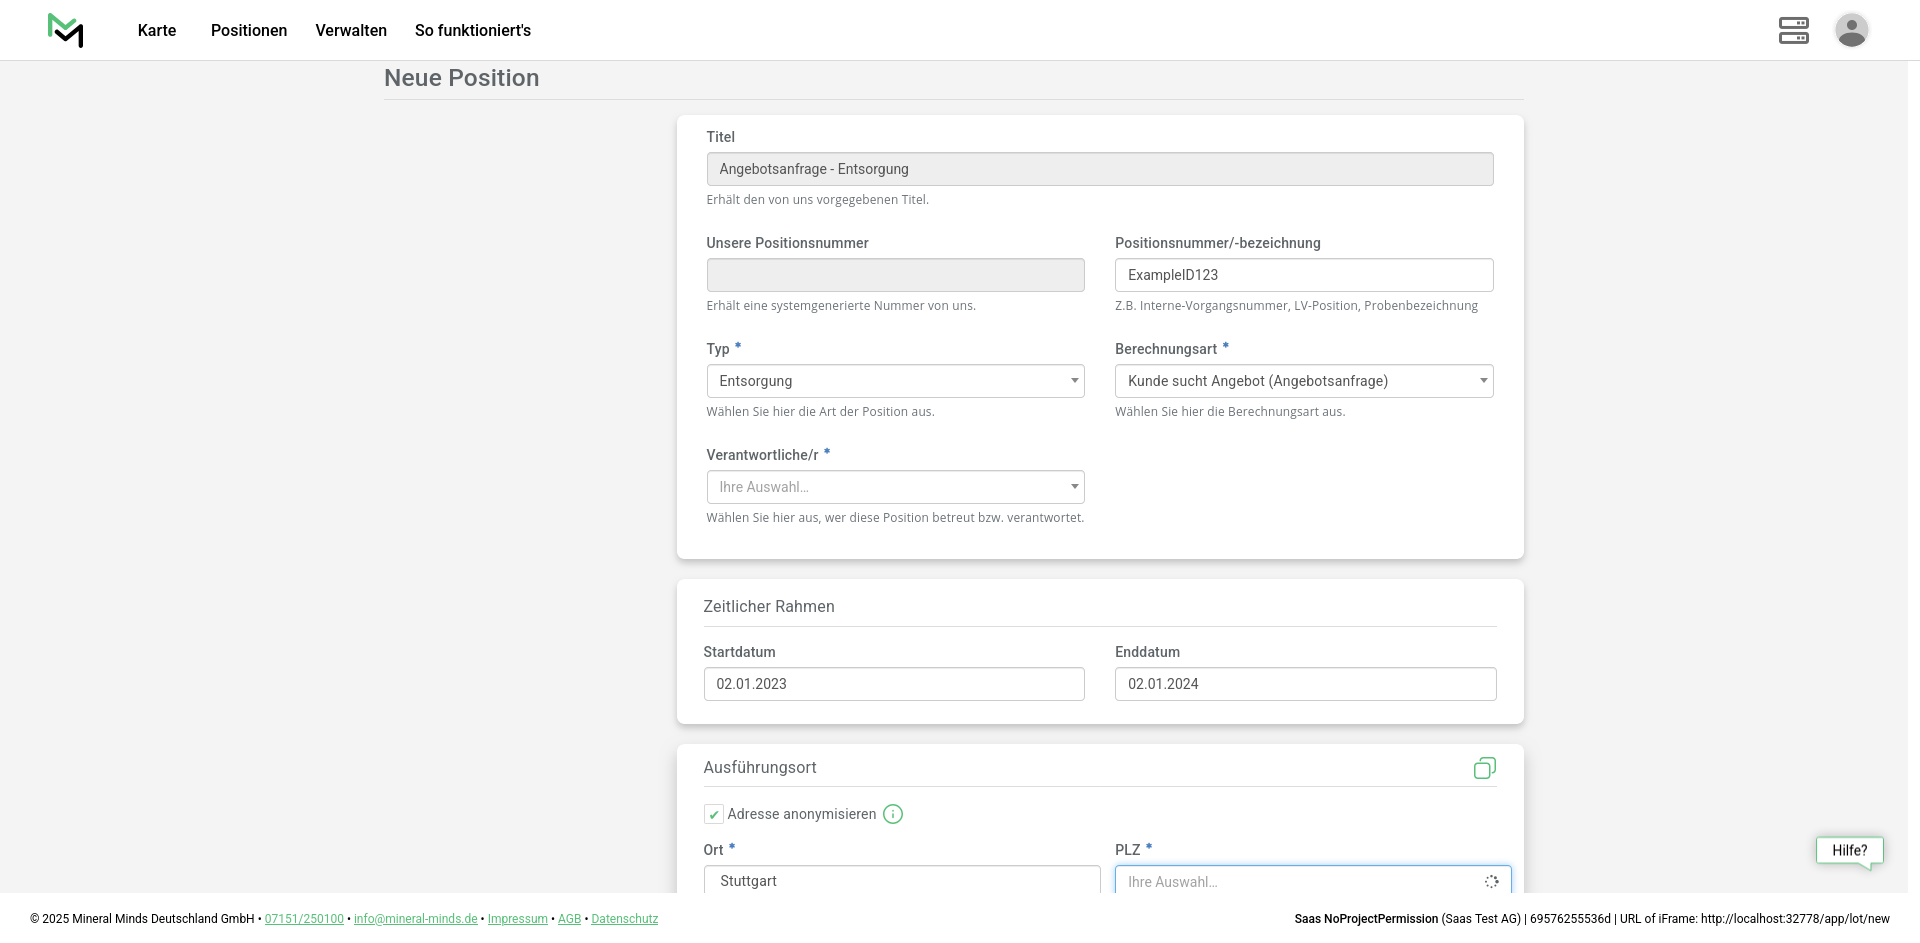Image resolution: width=1920 pixels, height=943 pixels.
Task: Focus the Startdatum date field
Action: [893, 684]
